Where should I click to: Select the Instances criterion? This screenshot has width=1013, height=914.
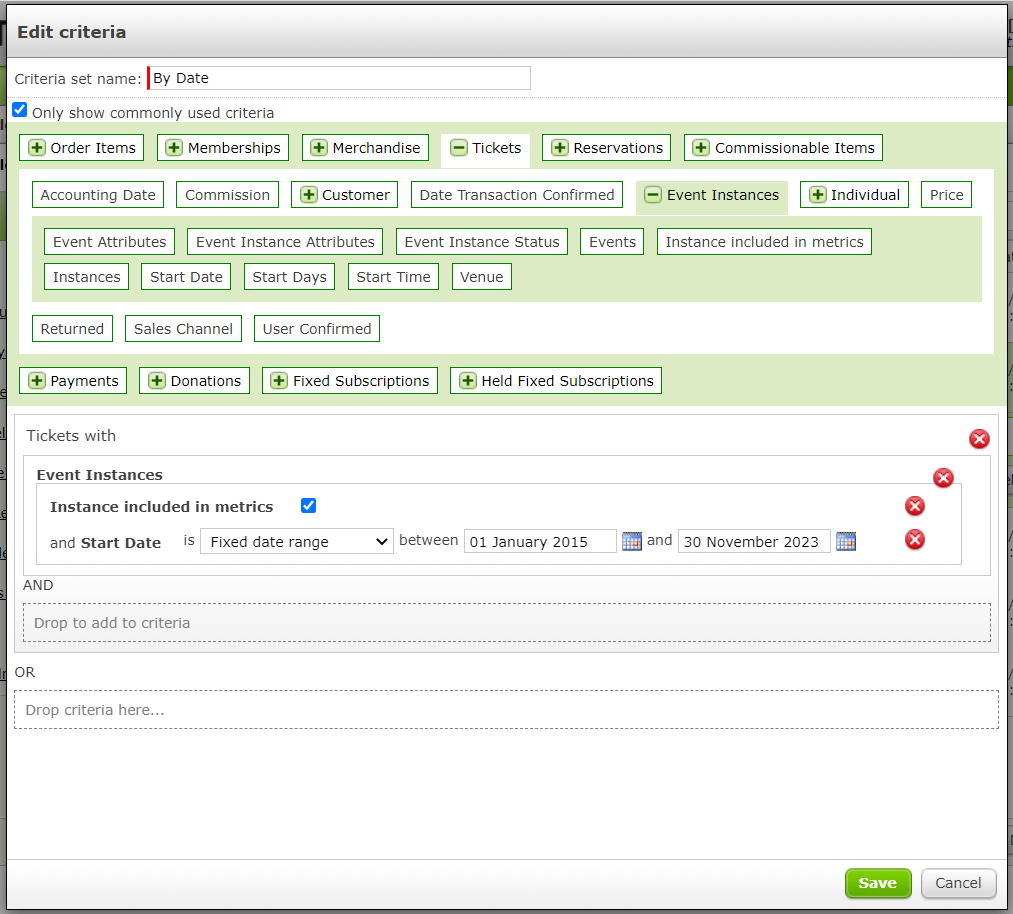87,276
